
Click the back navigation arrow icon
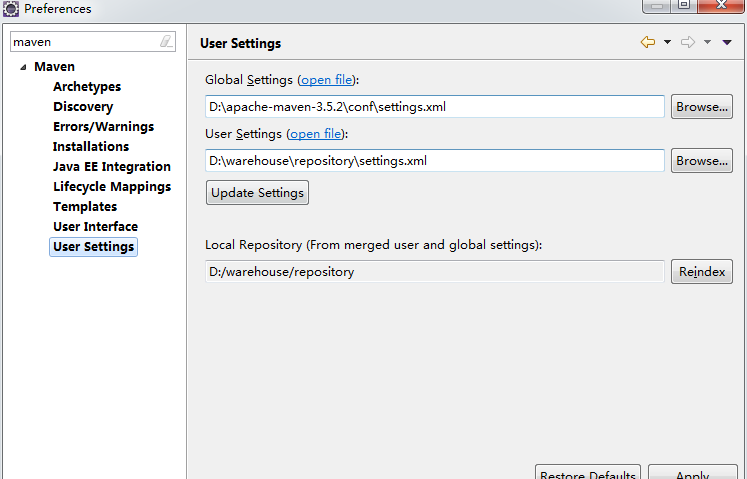(x=648, y=42)
